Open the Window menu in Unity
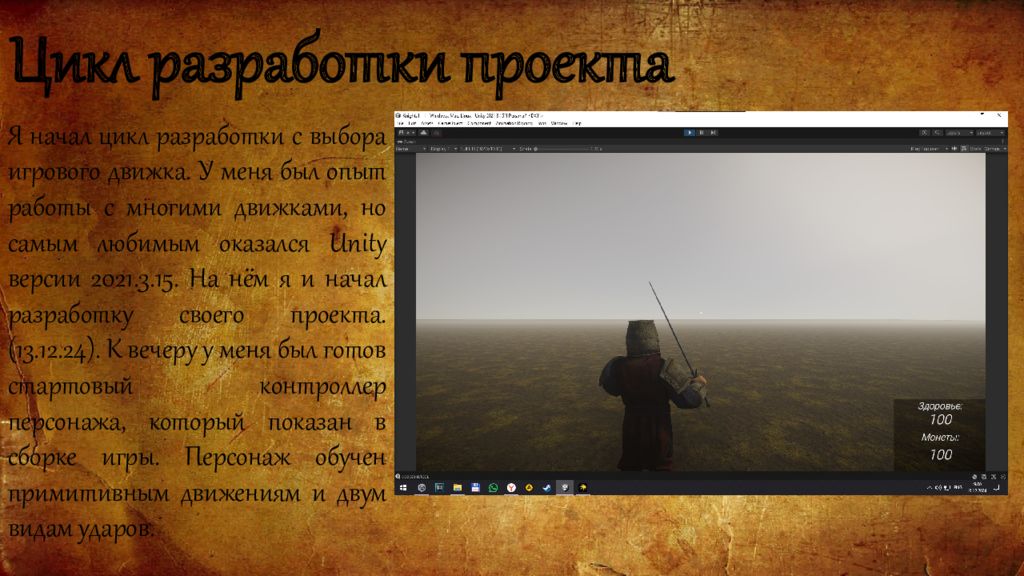The image size is (1024, 576). coord(559,123)
